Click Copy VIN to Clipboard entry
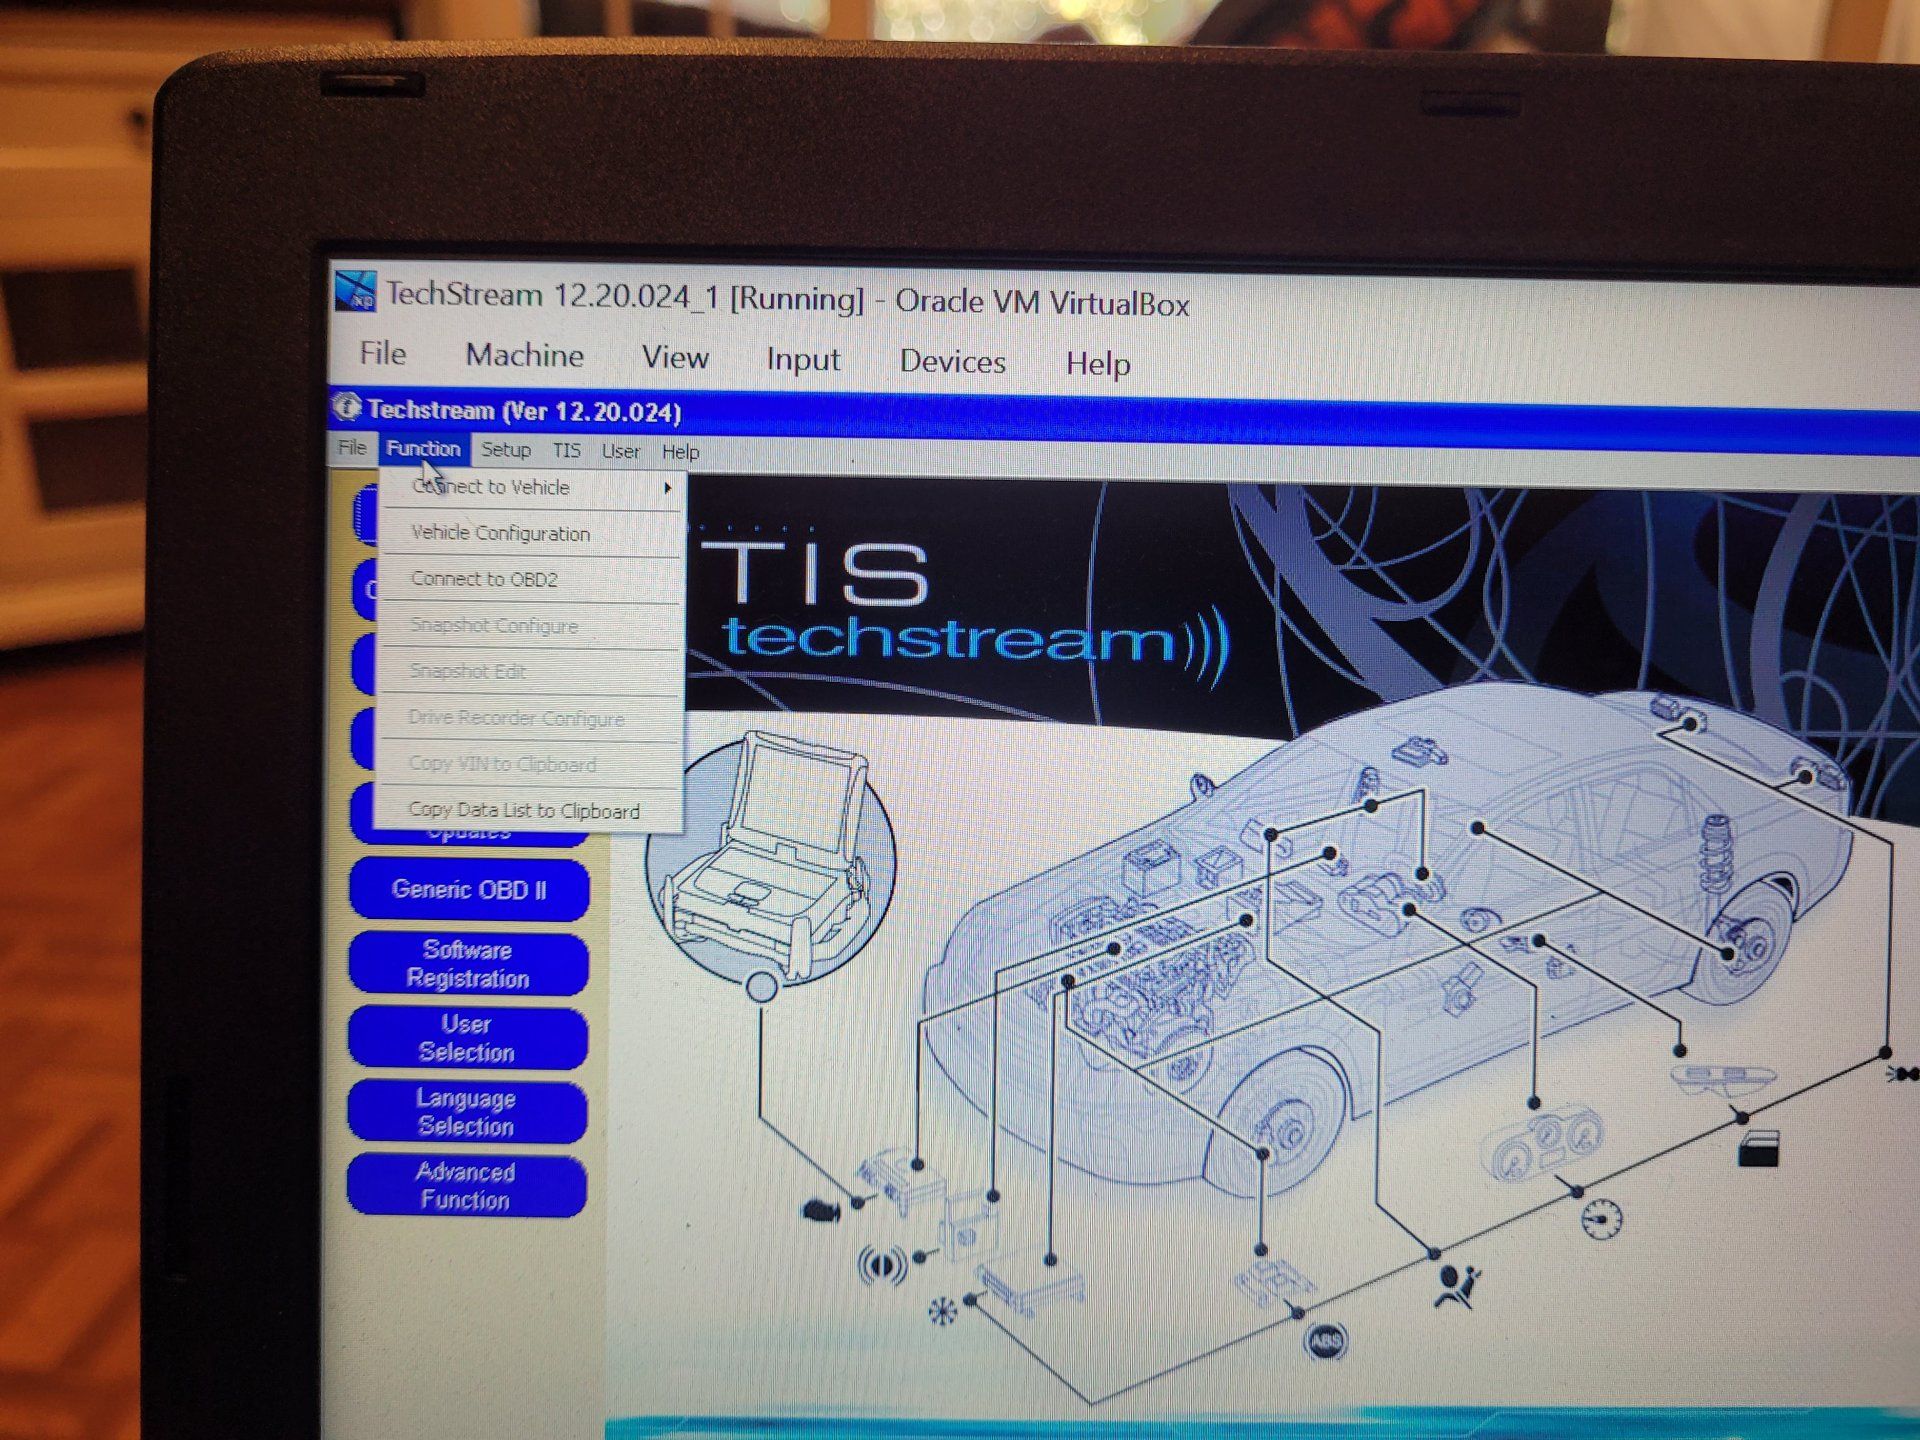1920x1440 pixels. click(531, 764)
